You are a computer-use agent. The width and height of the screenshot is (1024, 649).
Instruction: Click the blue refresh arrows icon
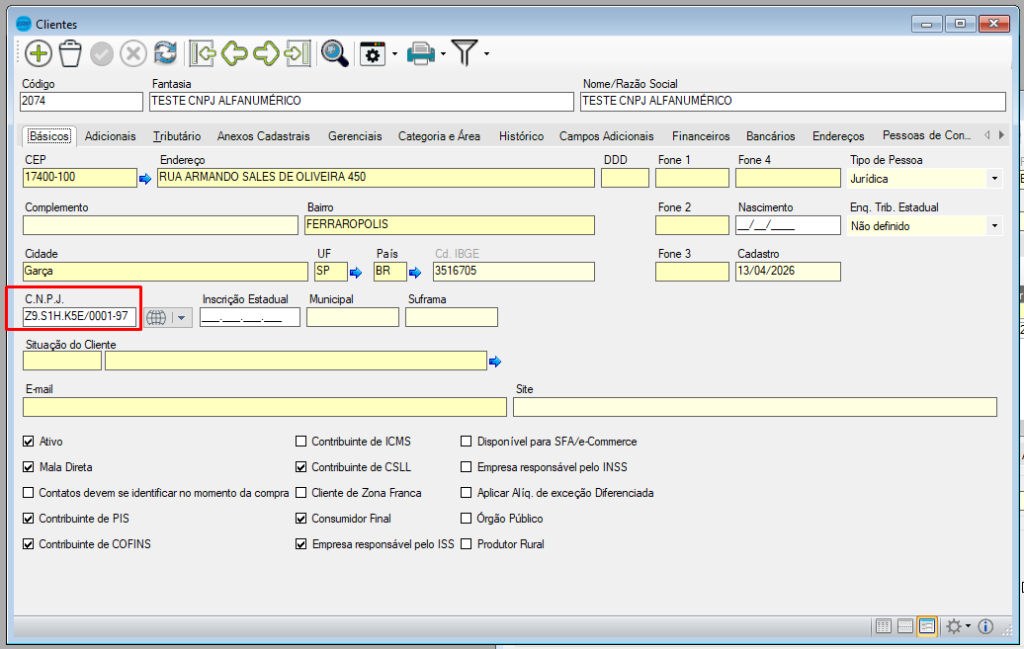point(165,54)
